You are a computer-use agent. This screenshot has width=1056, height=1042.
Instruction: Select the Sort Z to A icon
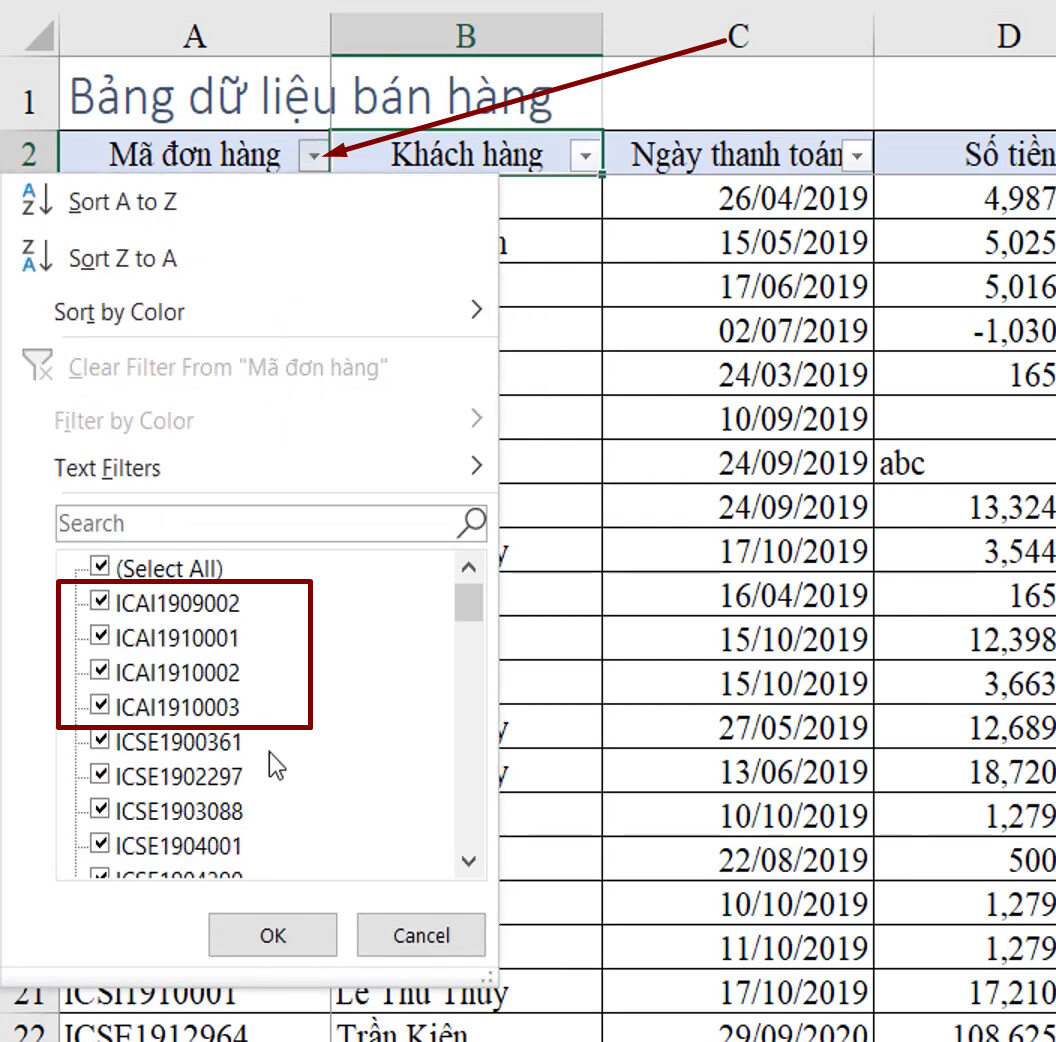[34, 258]
